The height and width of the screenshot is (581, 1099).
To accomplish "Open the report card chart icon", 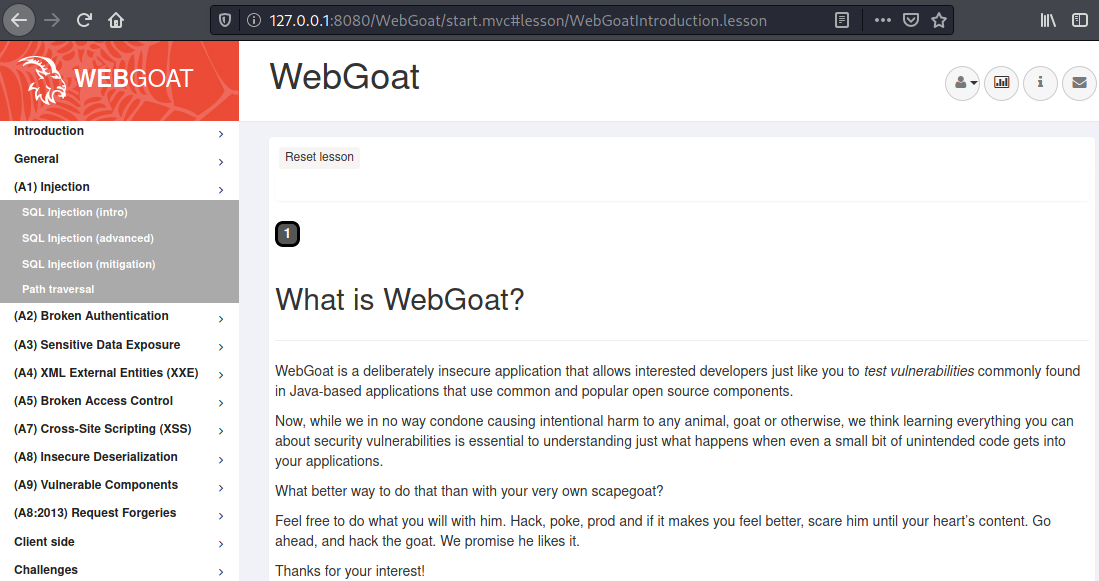I will tap(1002, 83).
